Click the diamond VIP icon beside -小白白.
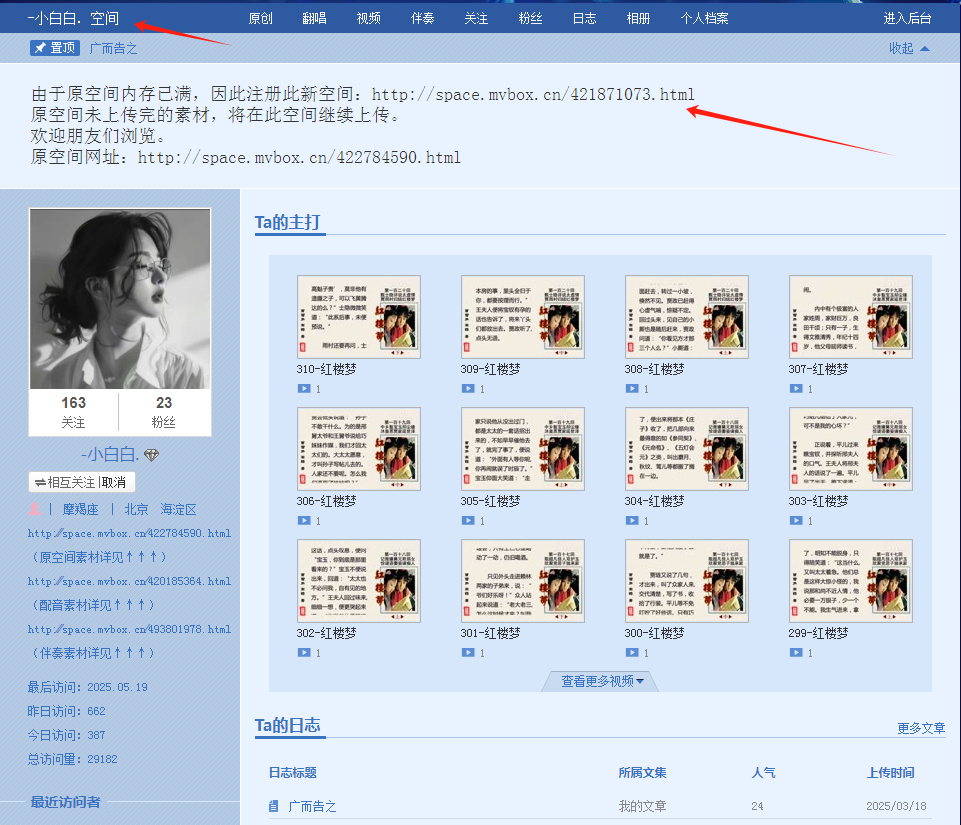This screenshot has height=825, width=961. tap(151, 456)
